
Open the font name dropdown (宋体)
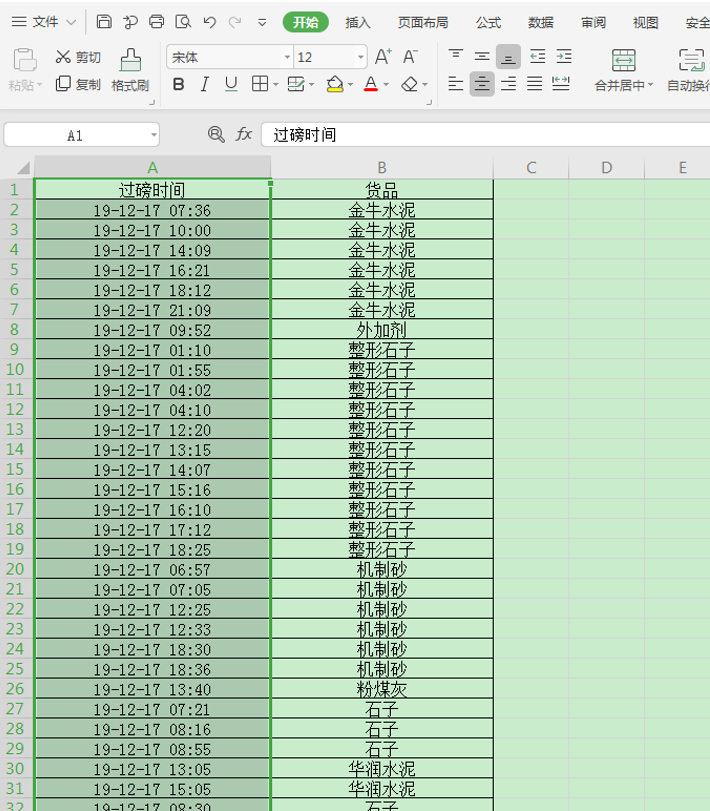click(288, 57)
